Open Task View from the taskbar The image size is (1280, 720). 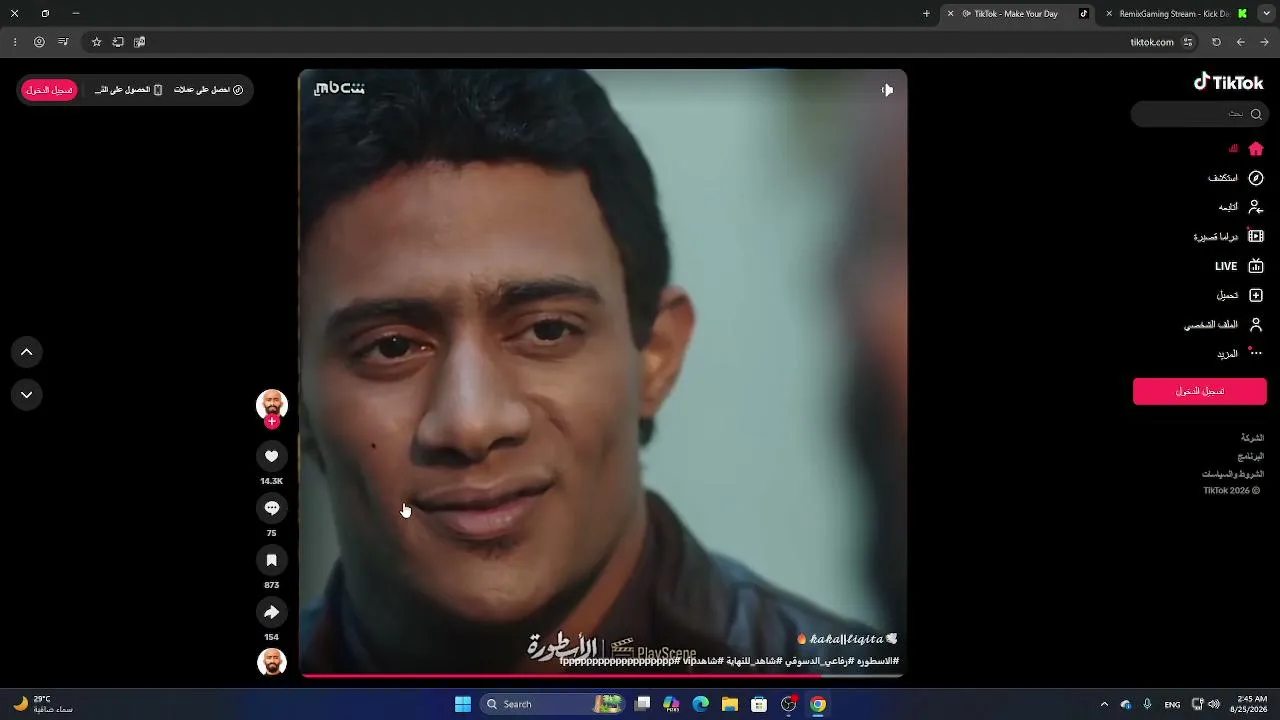[643, 704]
